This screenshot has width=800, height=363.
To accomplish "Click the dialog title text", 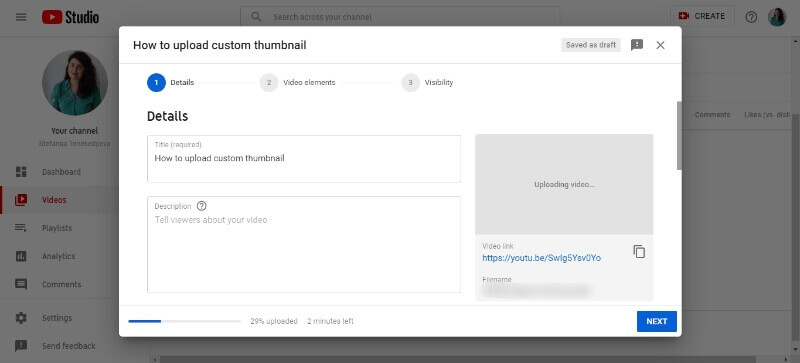I will (219, 45).
